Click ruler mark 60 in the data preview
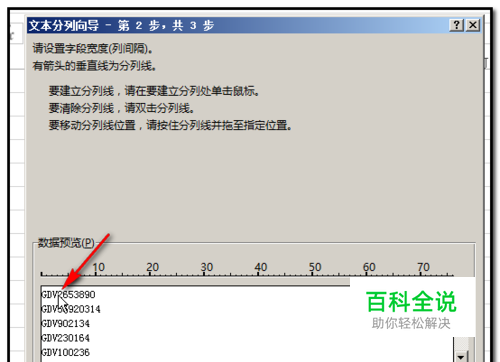Screen dimensions: 500x362 click(369, 267)
